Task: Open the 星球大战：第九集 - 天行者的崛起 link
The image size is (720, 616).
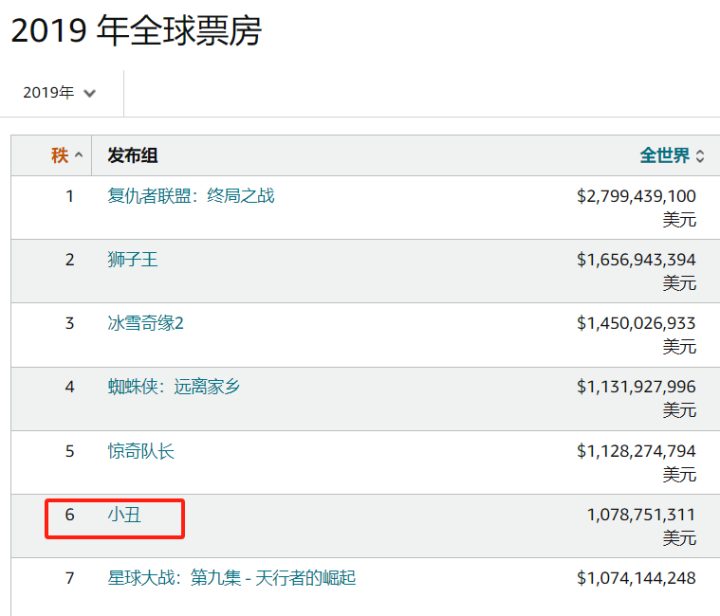Action: coord(232,578)
